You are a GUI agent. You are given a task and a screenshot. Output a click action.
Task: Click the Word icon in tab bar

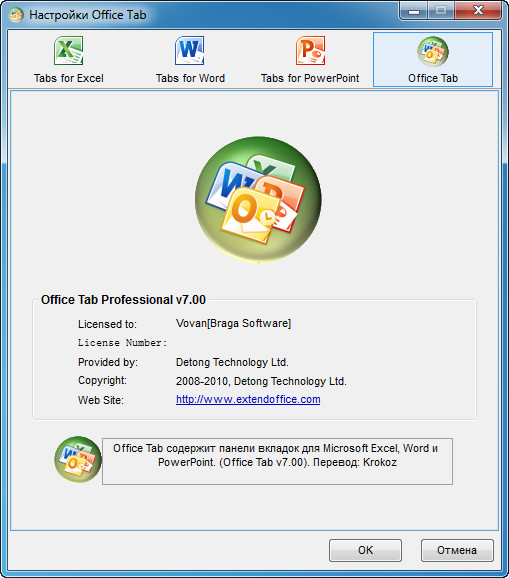click(190, 51)
